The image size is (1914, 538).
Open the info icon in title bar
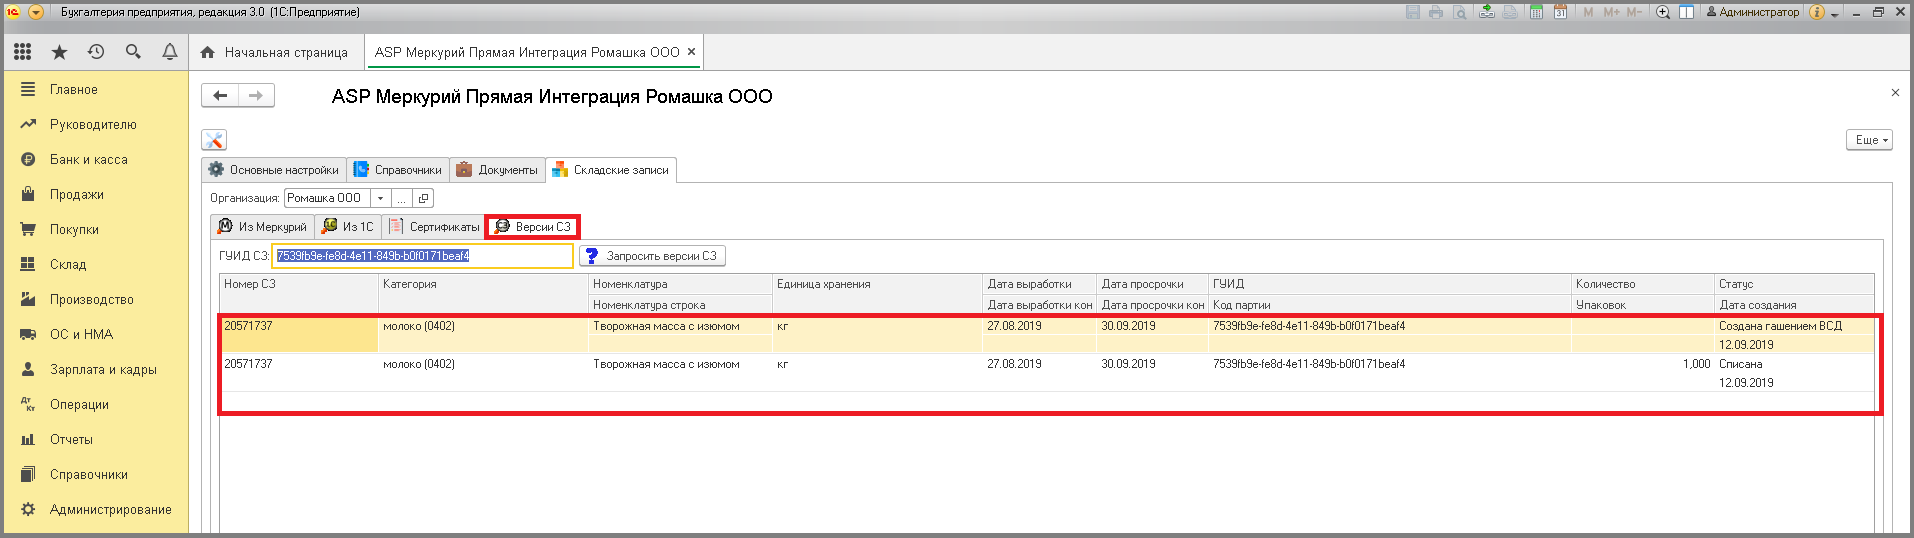[x=1817, y=12]
